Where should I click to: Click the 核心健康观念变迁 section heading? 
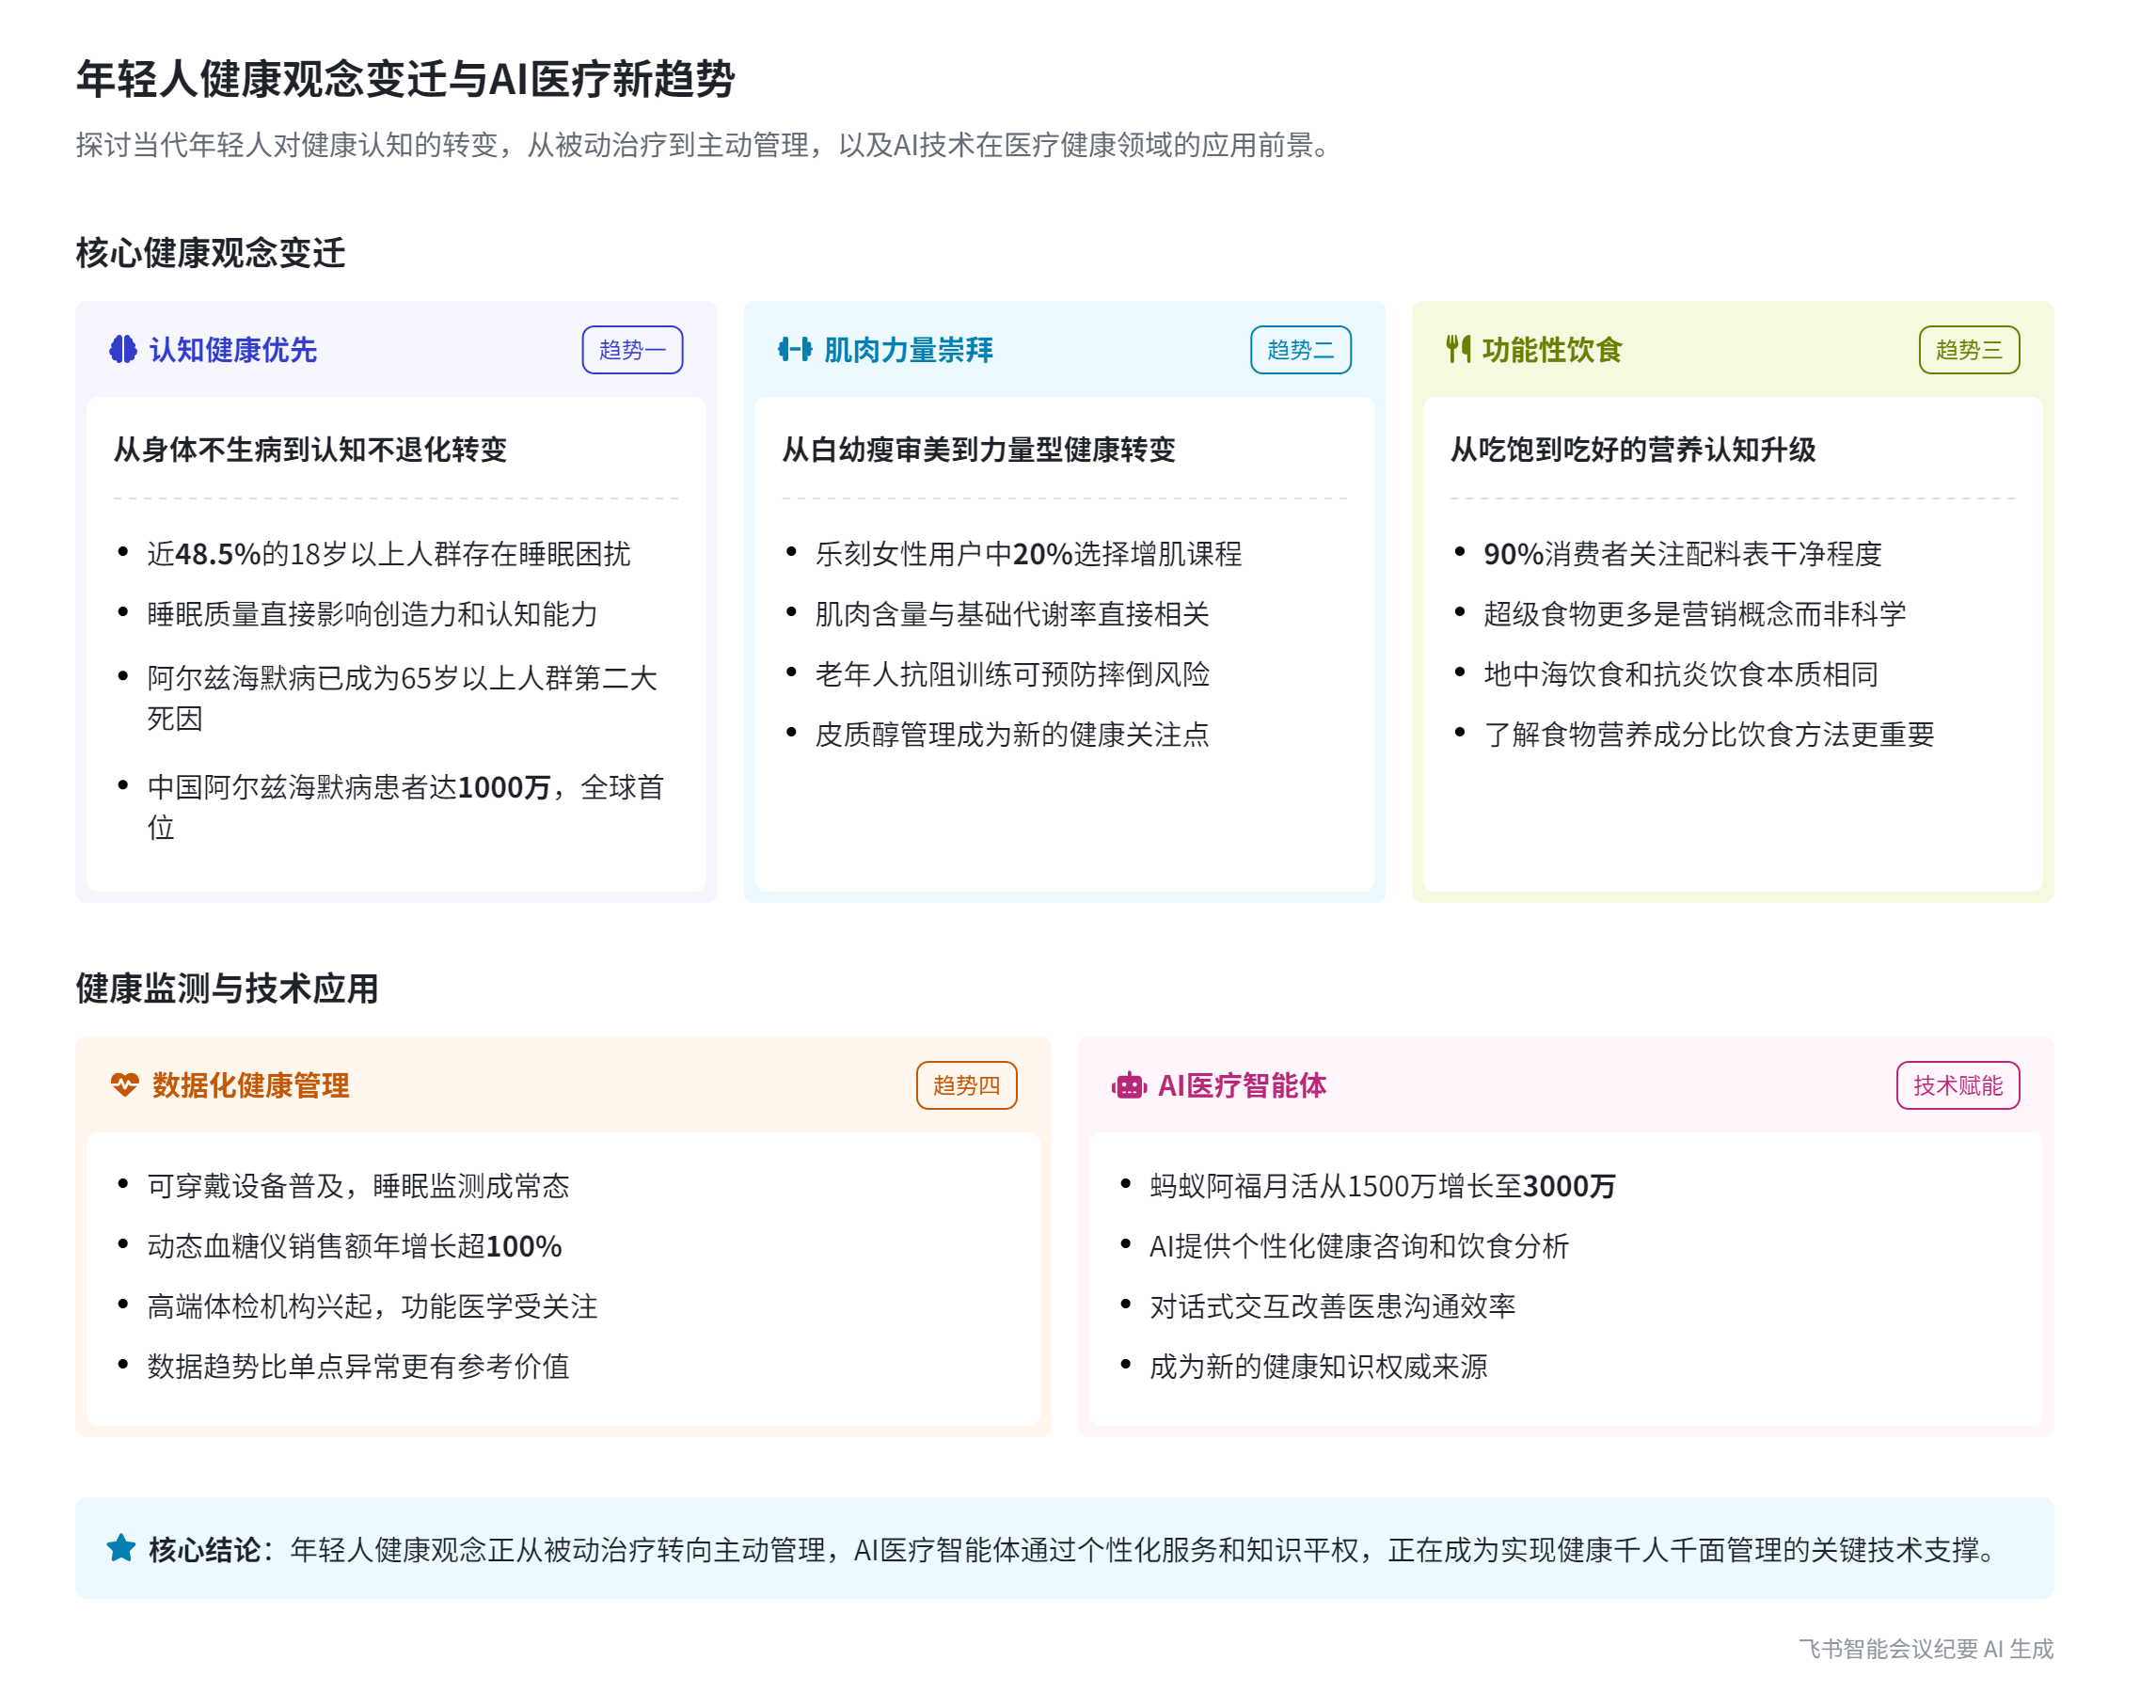tap(210, 253)
